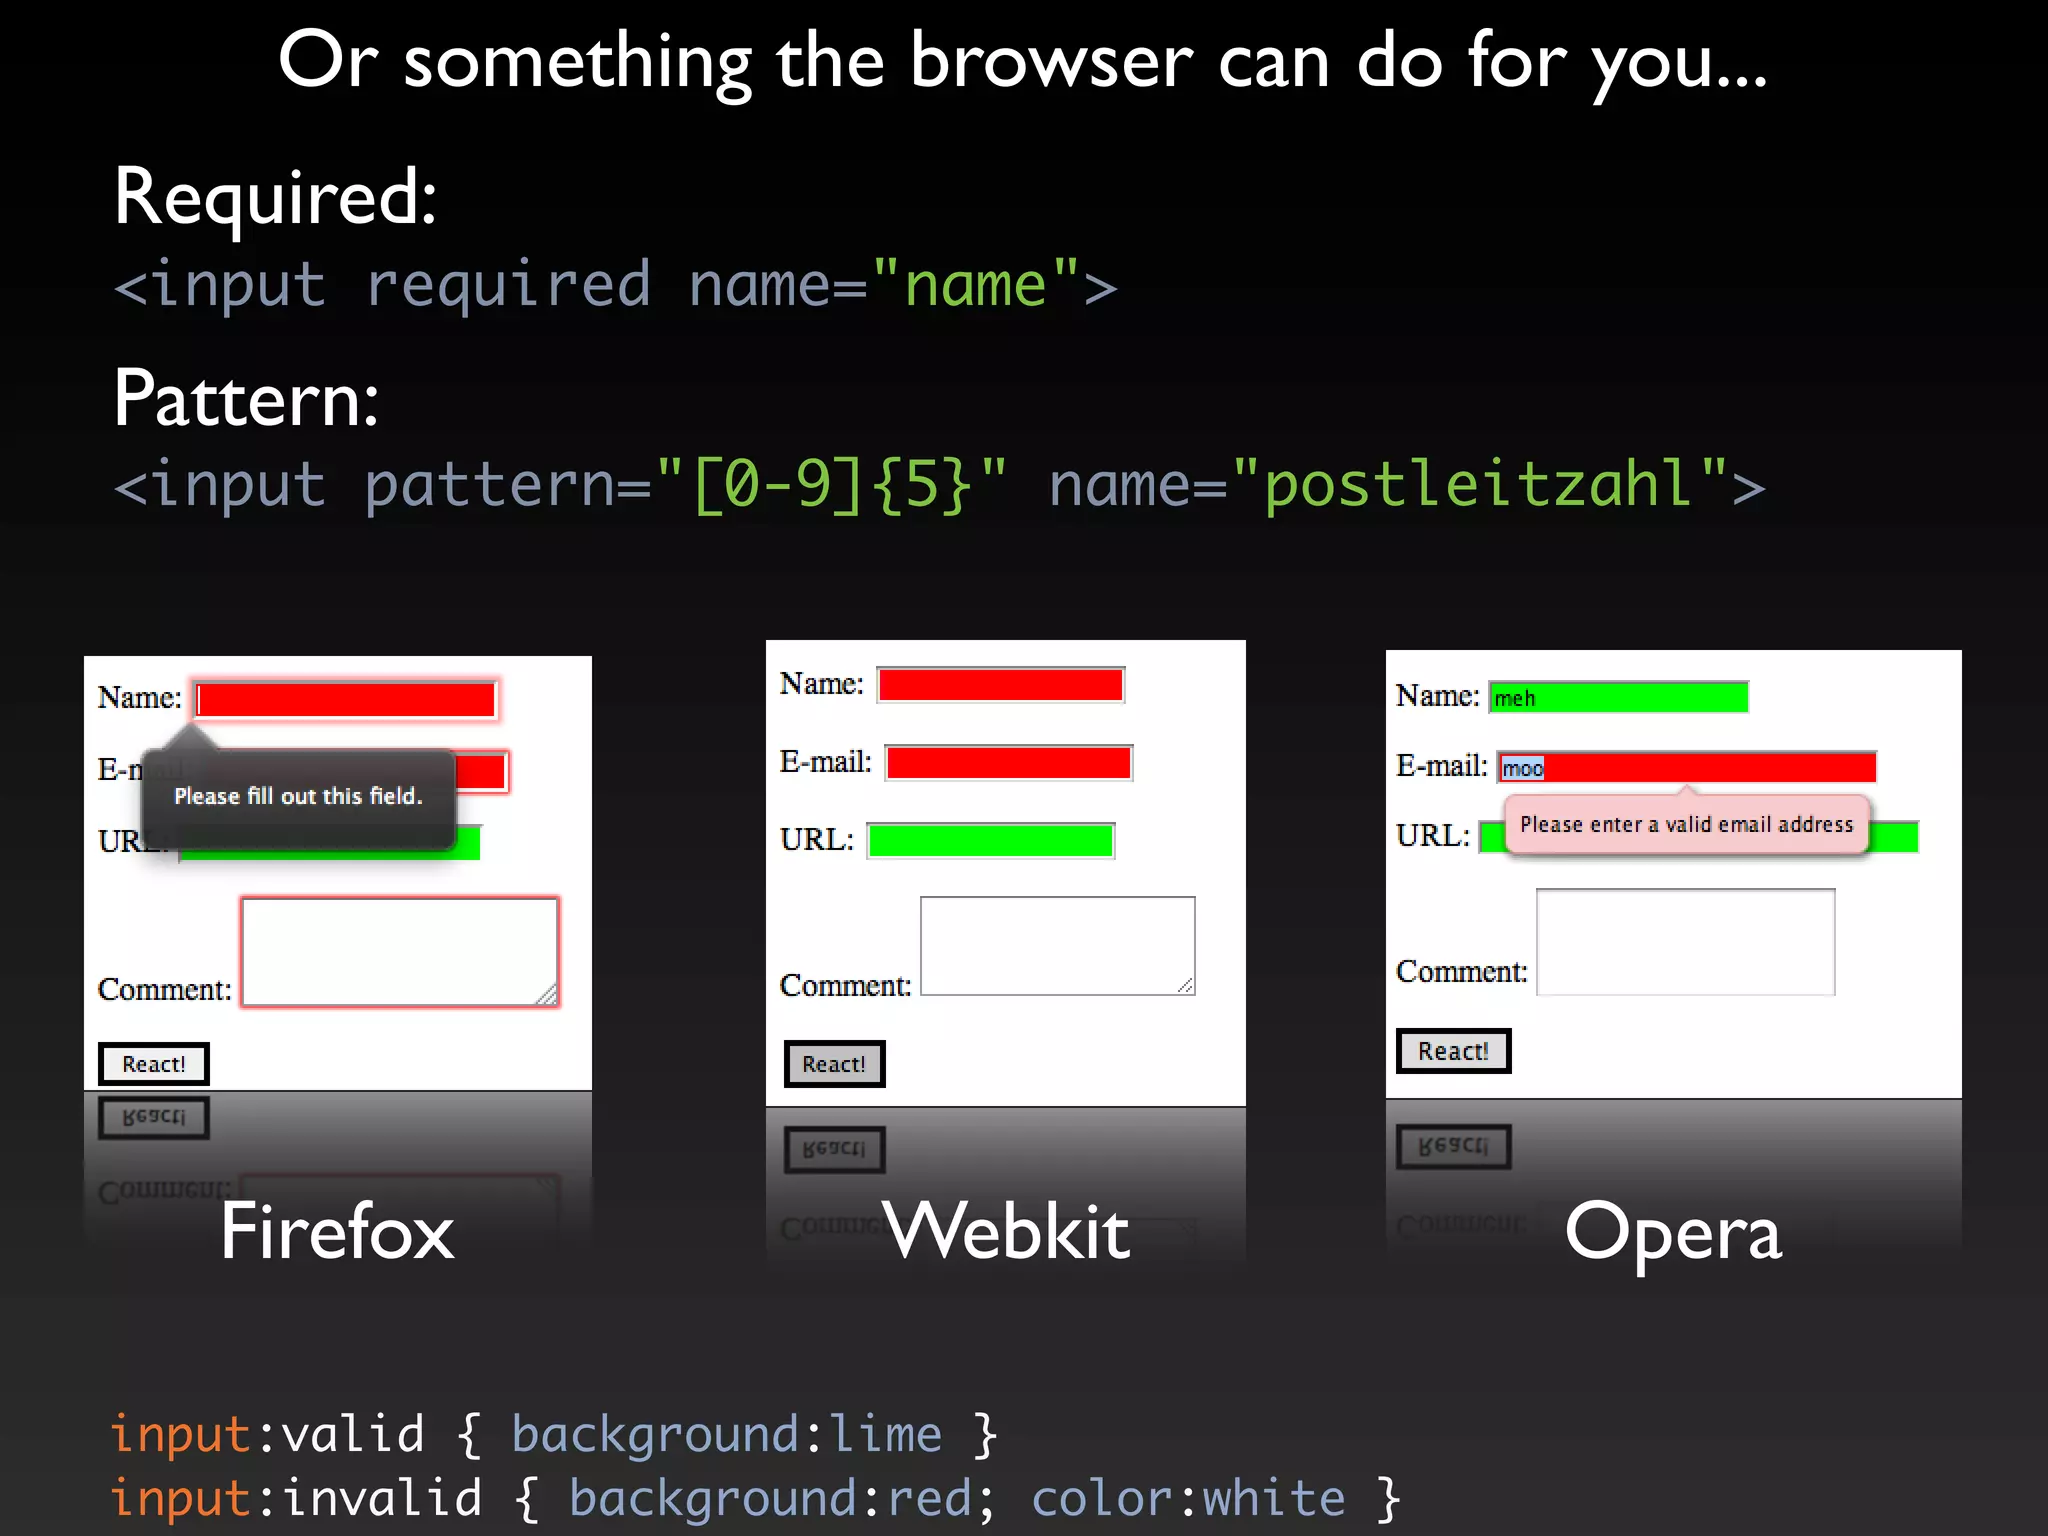Click the 'Comment:' label in the Firefox form
Image resolution: width=2048 pixels, height=1536 pixels.
[165, 990]
